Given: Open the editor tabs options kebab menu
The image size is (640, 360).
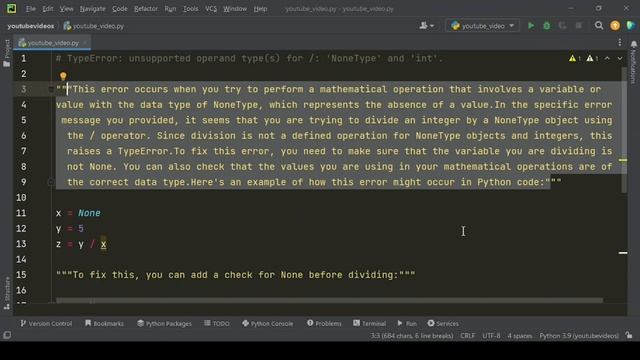Looking at the screenshot, I should point(620,42).
